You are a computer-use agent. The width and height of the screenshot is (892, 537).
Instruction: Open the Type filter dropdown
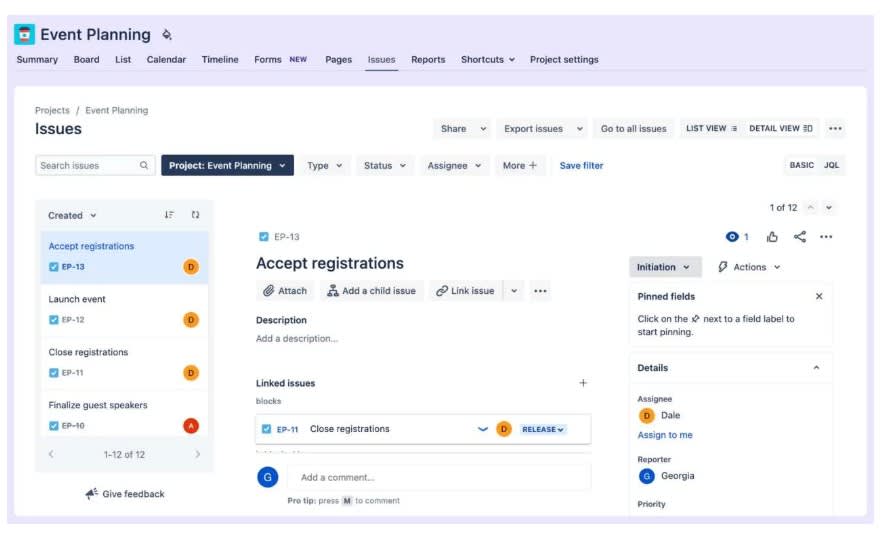pos(324,166)
